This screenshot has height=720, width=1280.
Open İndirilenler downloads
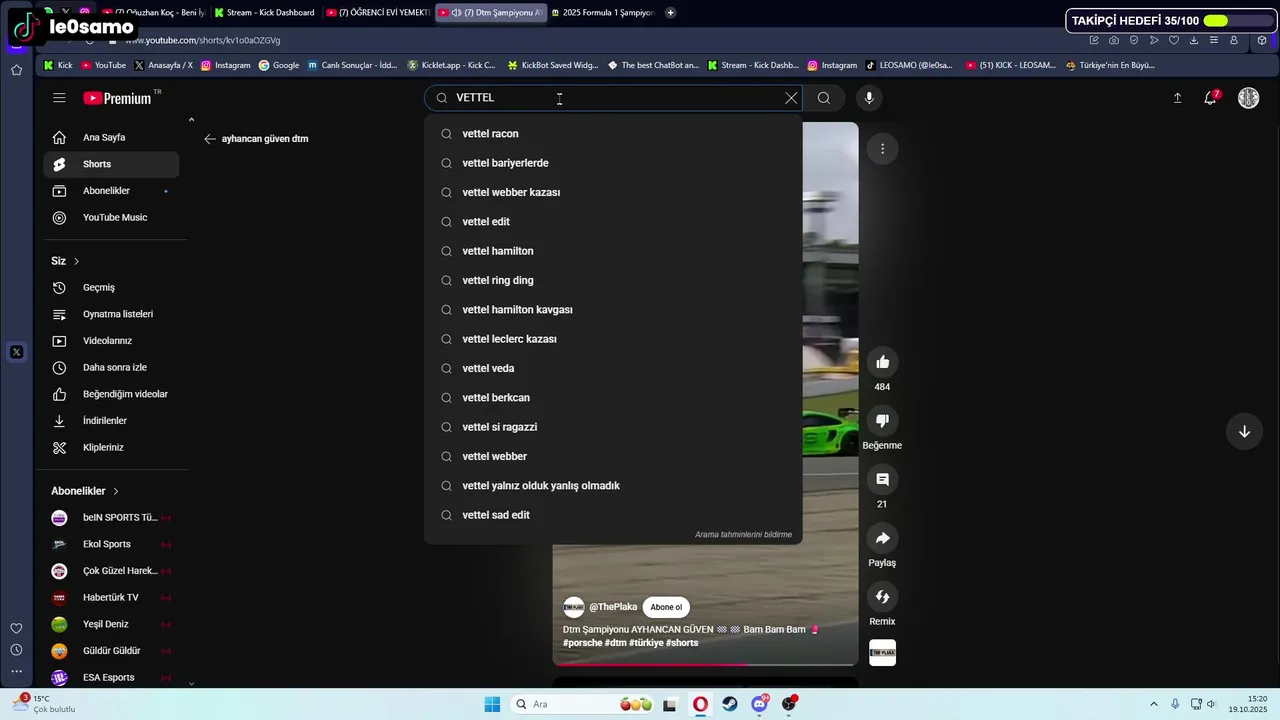112,421
